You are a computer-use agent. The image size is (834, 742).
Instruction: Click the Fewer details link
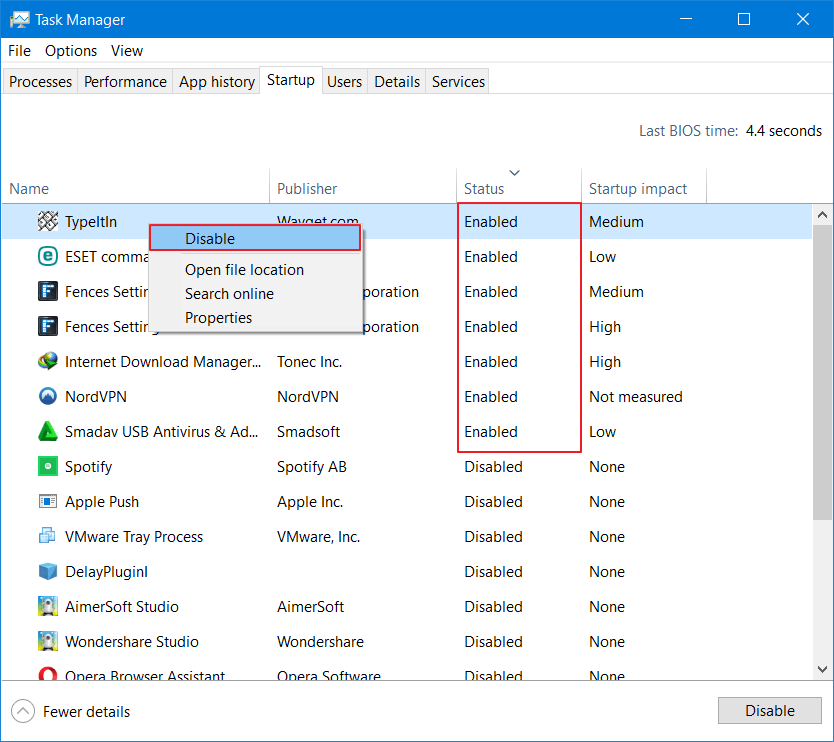click(86, 712)
